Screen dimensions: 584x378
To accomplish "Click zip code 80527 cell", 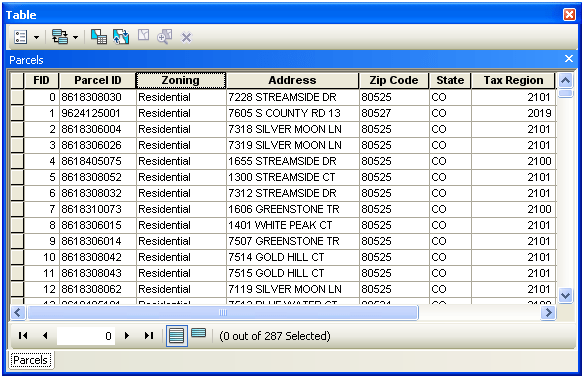I will coord(394,113).
